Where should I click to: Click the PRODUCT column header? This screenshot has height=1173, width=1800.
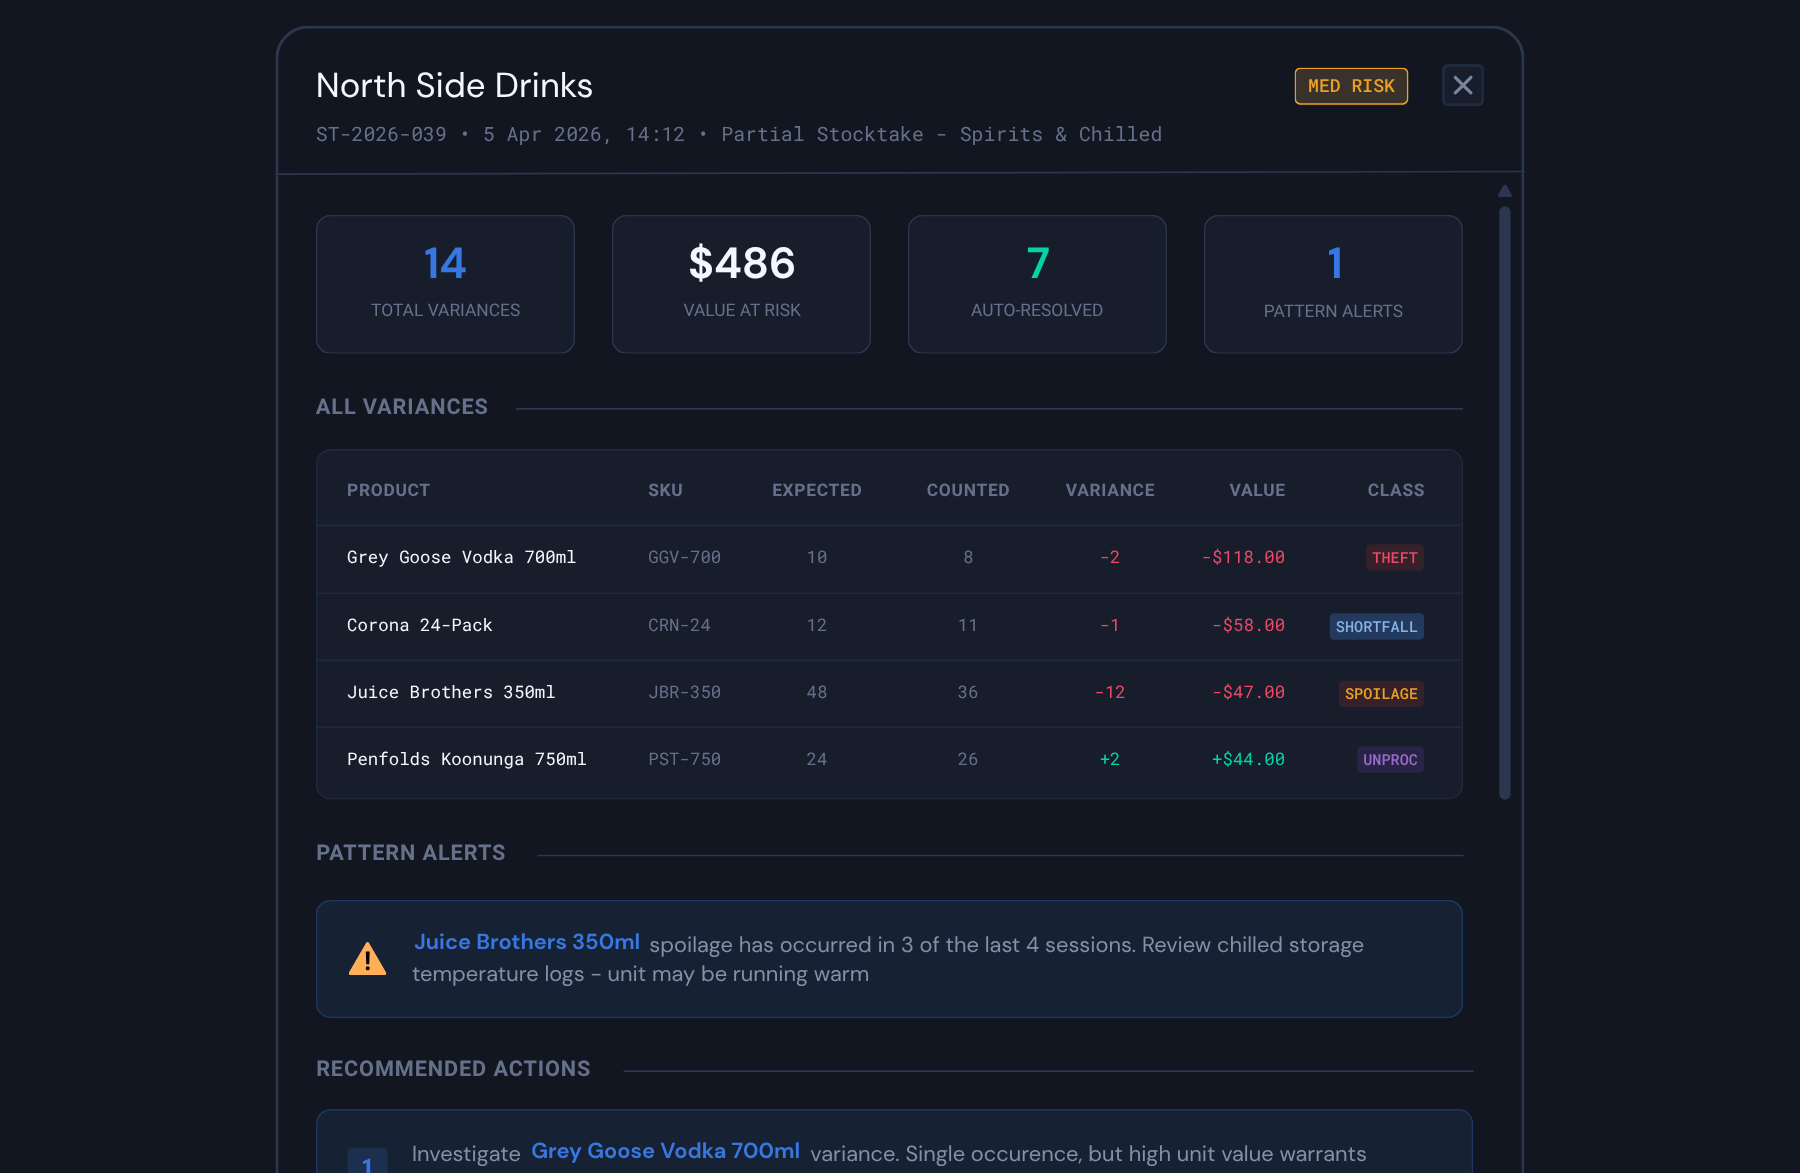388,490
